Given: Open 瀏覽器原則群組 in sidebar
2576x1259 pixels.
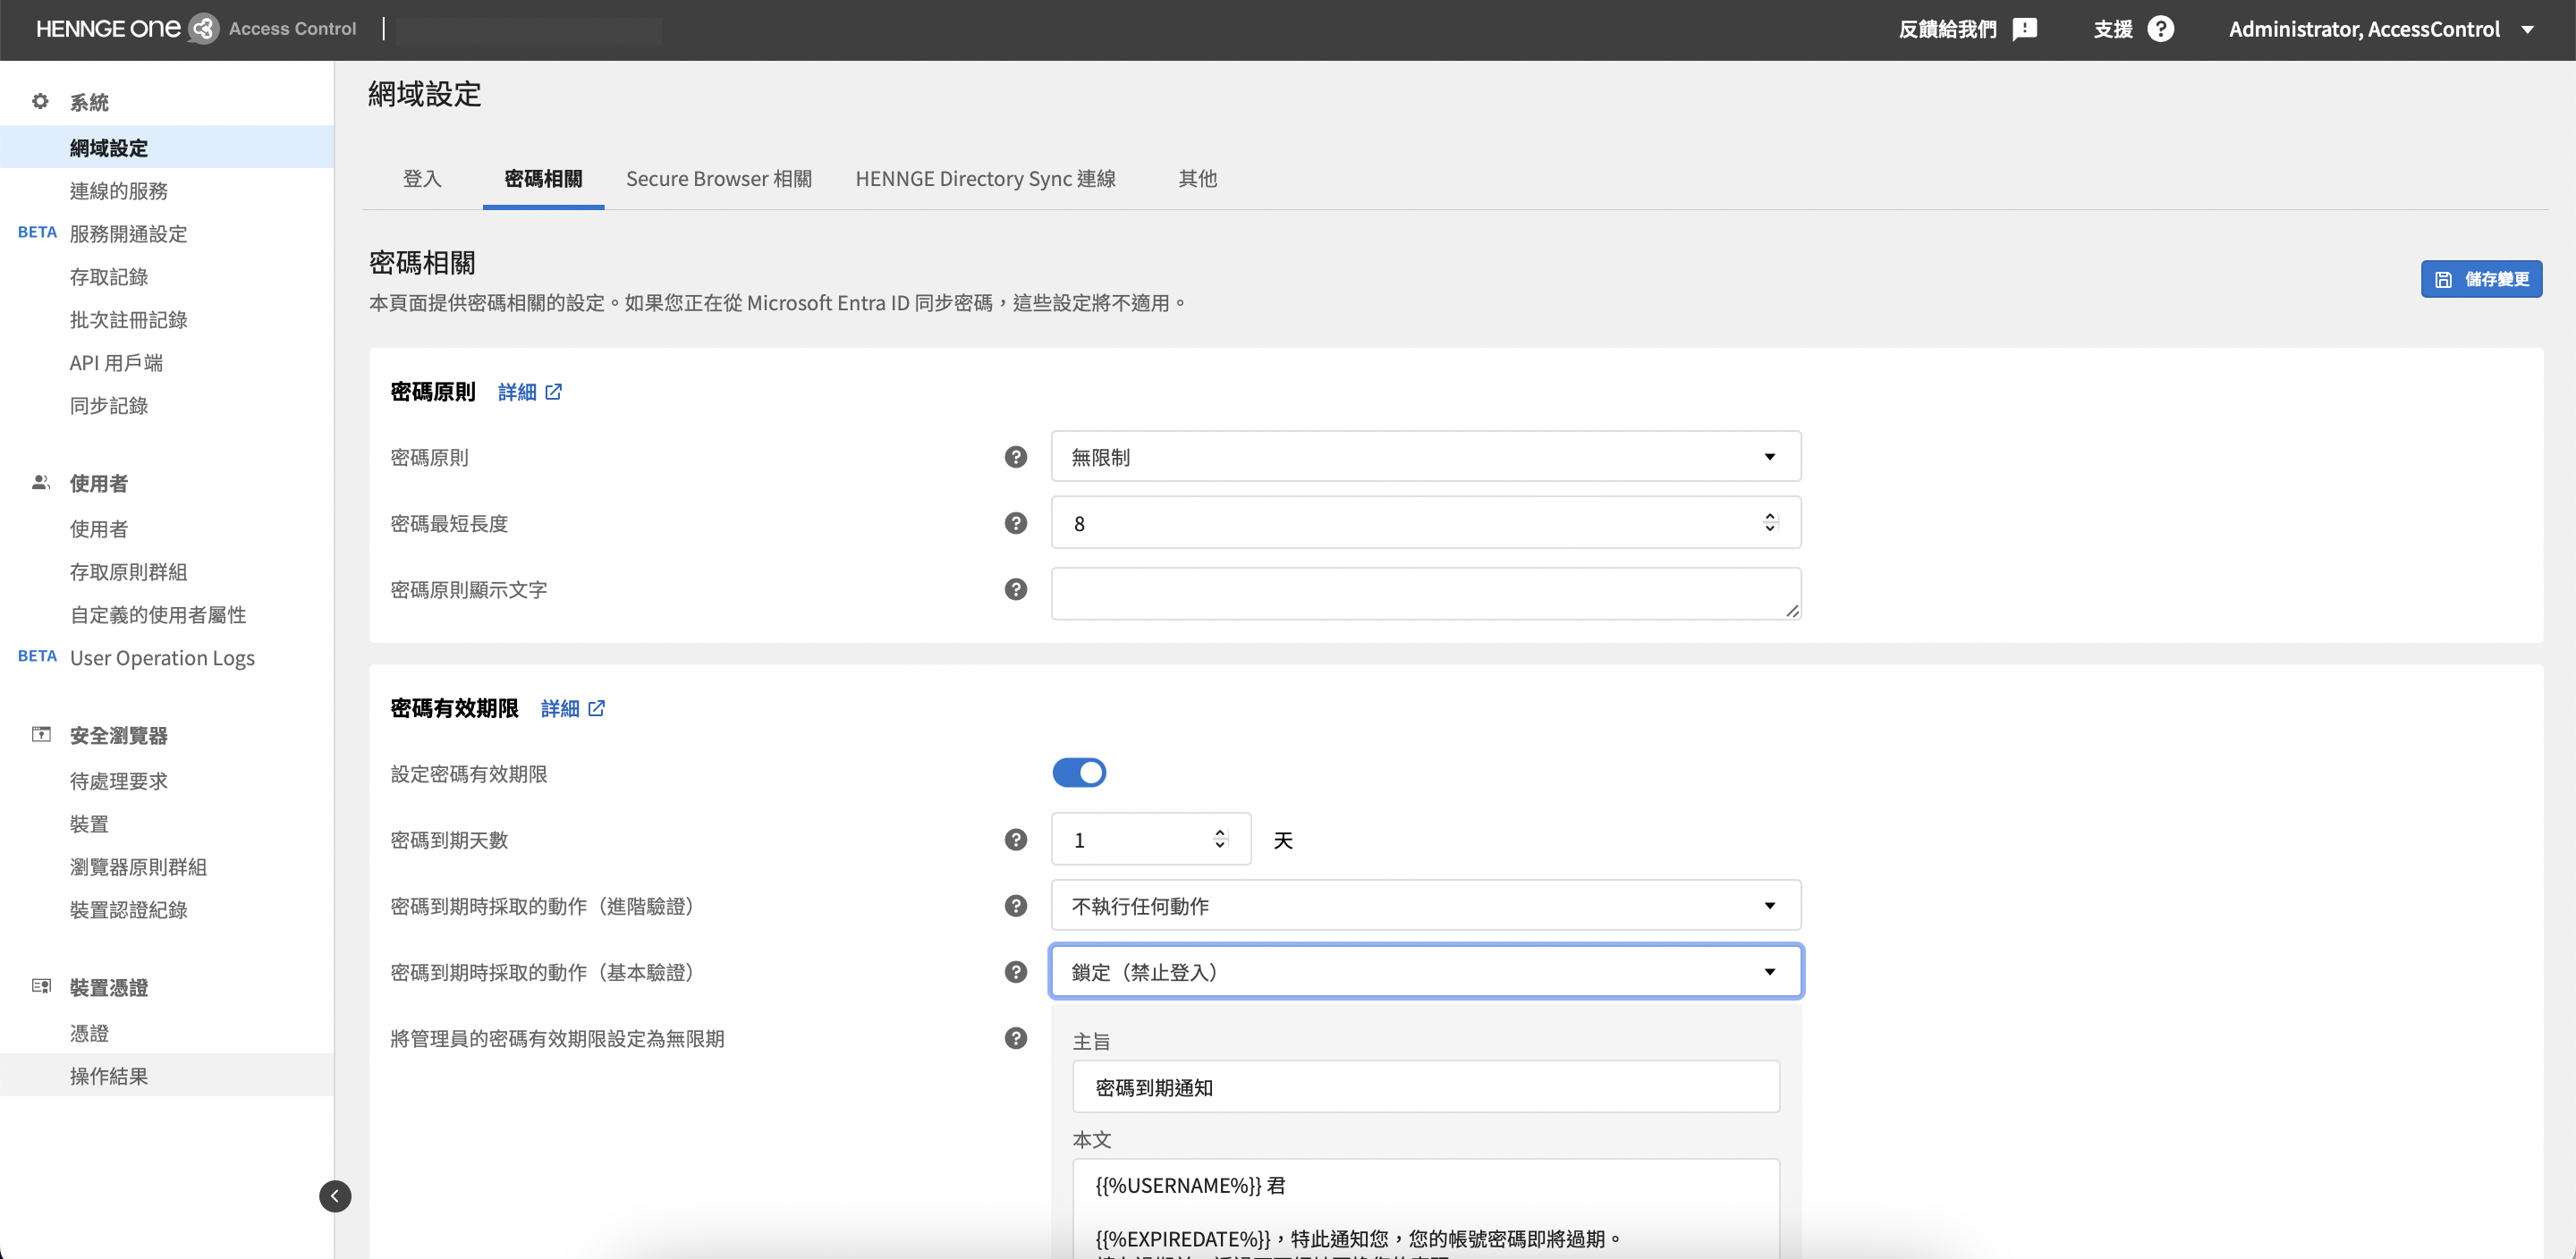Looking at the screenshot, I should point(138,866).
